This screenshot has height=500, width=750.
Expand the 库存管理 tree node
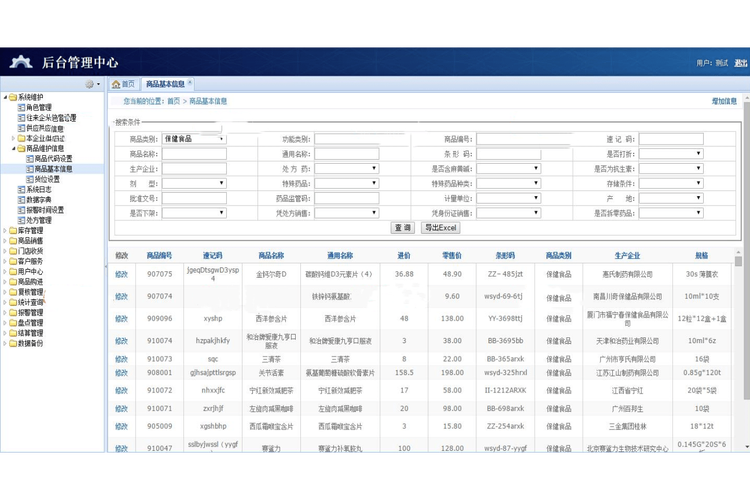coord(5,231)
